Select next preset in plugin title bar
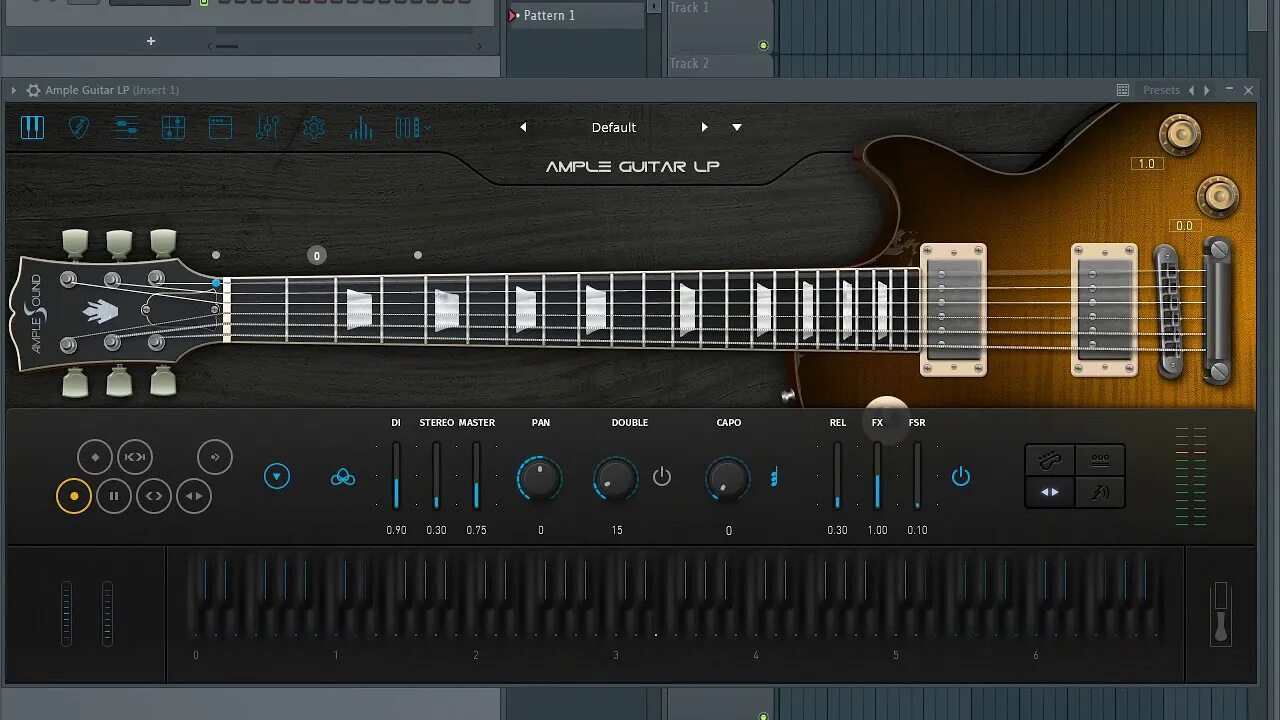Screen dimensions: 1280x720 coord(1206,90)
